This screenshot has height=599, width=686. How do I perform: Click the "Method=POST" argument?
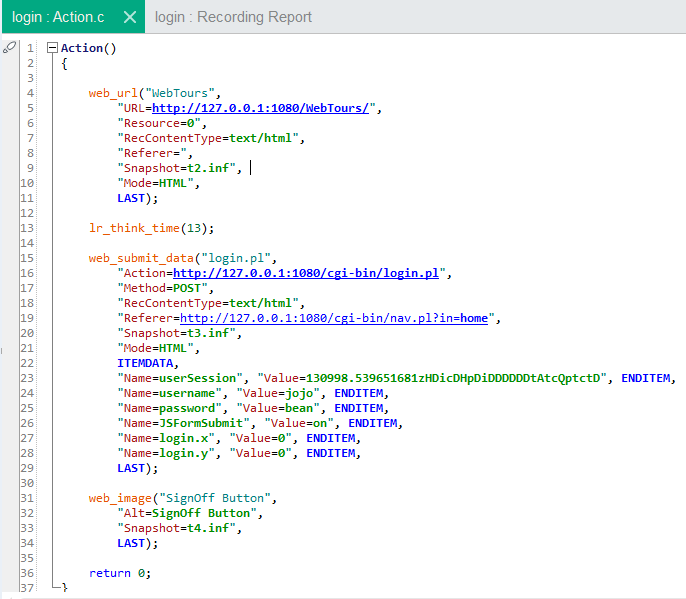click(162, 288)
